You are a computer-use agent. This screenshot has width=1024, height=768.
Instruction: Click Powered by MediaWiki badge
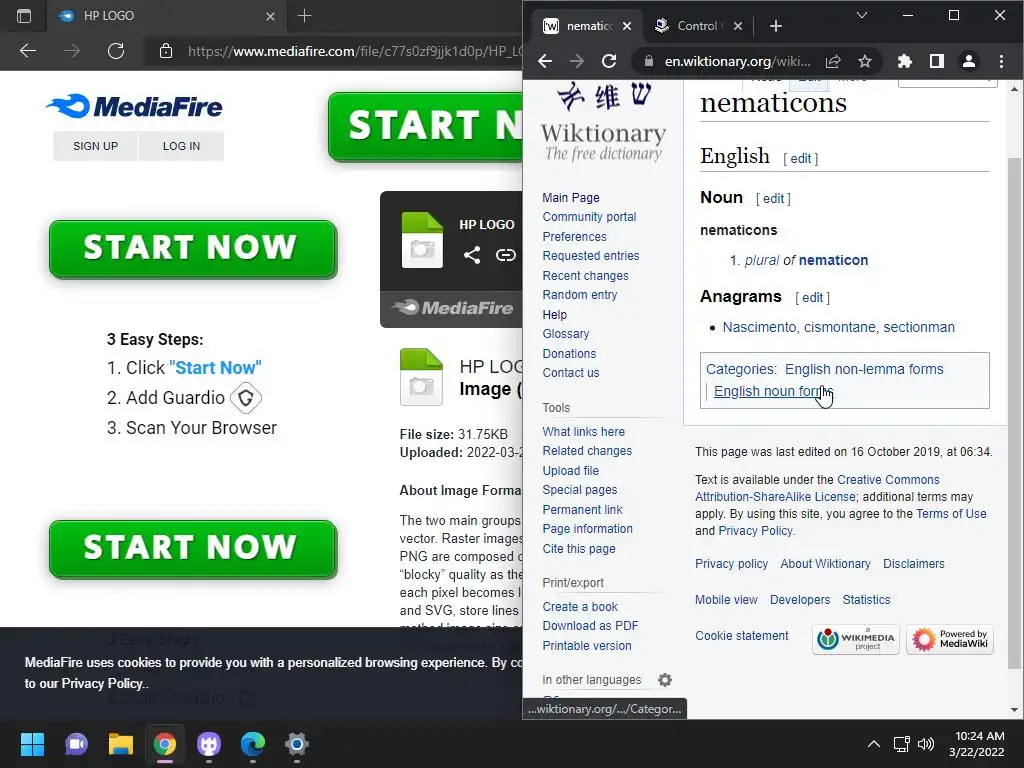(950, 639)
